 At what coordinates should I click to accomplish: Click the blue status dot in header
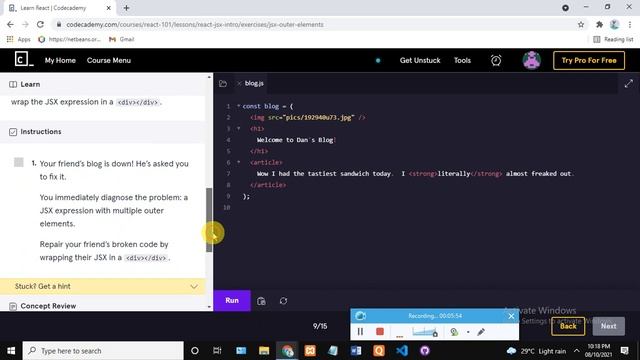pos(378,60)
